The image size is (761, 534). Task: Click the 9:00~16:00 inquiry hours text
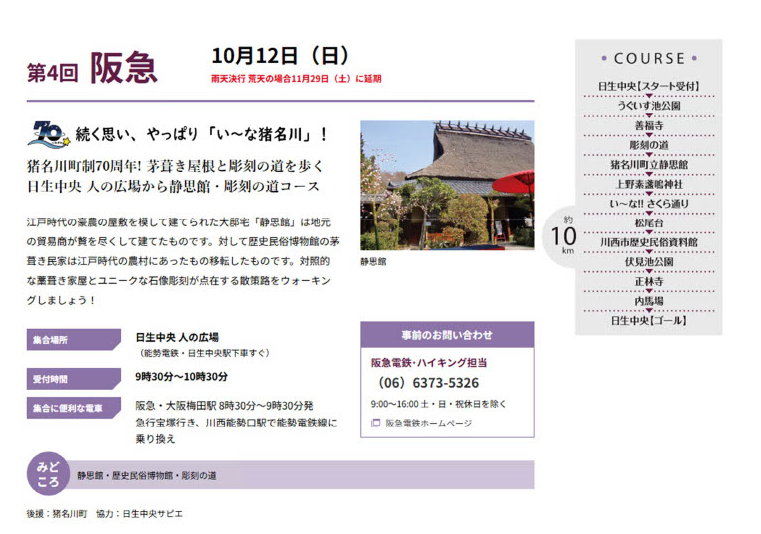[x=439, y=404]
